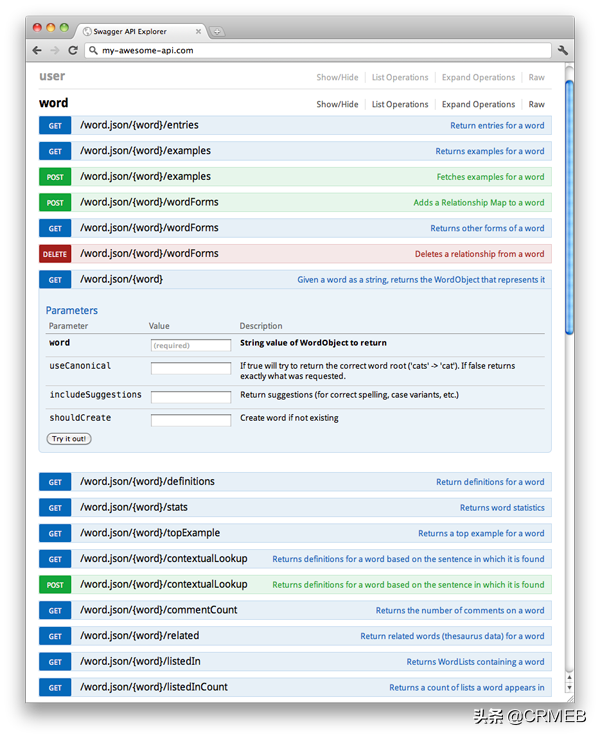Screen dimensions: 600x738
Task: Click GET badge for /word.json/{word}/listedIn
Action: [55, 662]
